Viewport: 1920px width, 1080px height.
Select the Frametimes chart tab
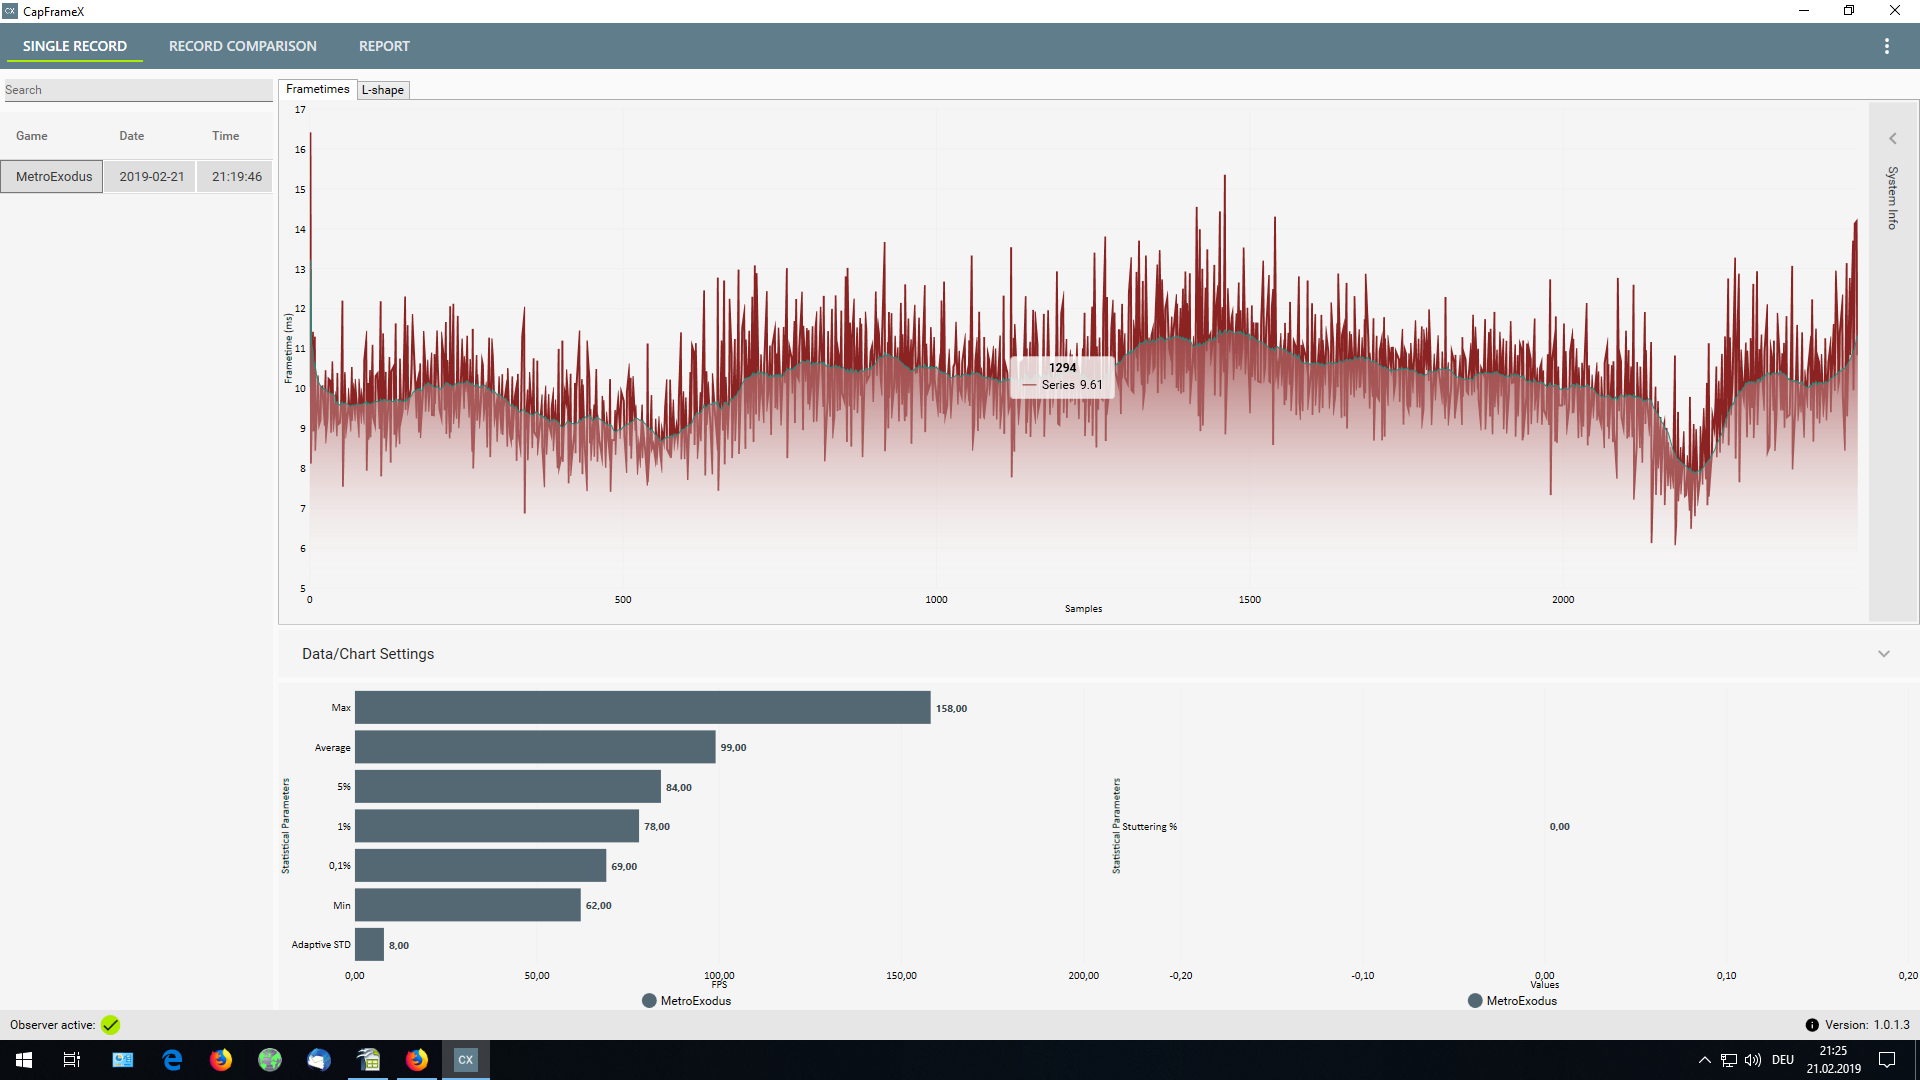[317, 89]
